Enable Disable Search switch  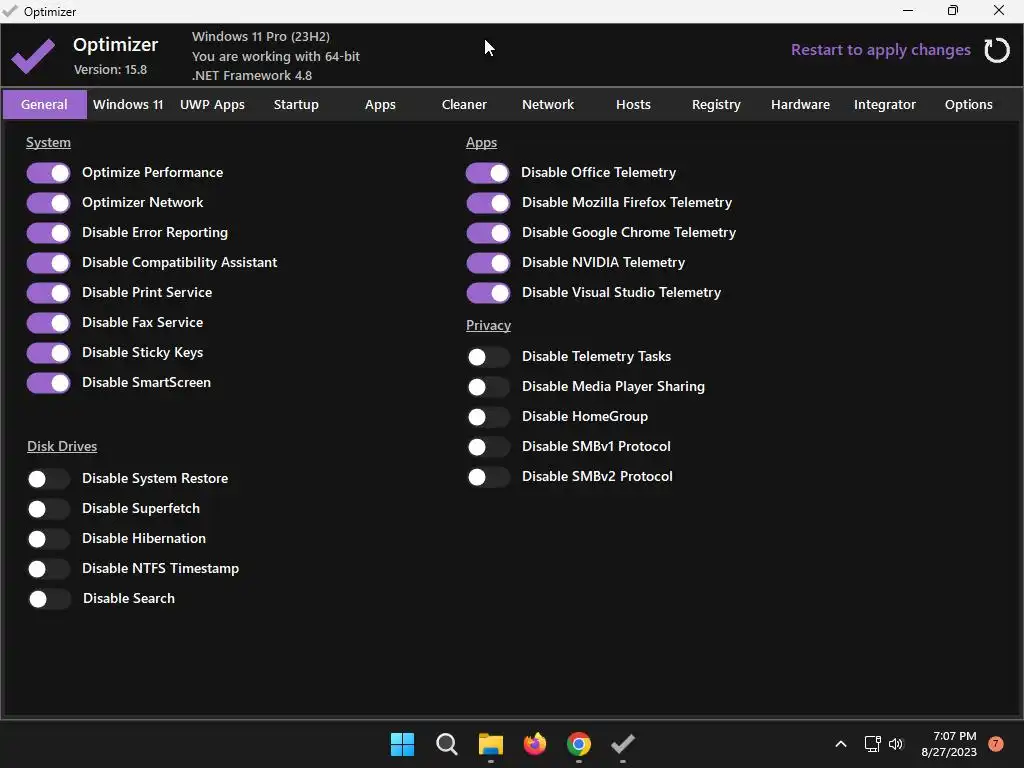(x=49, y=600)
